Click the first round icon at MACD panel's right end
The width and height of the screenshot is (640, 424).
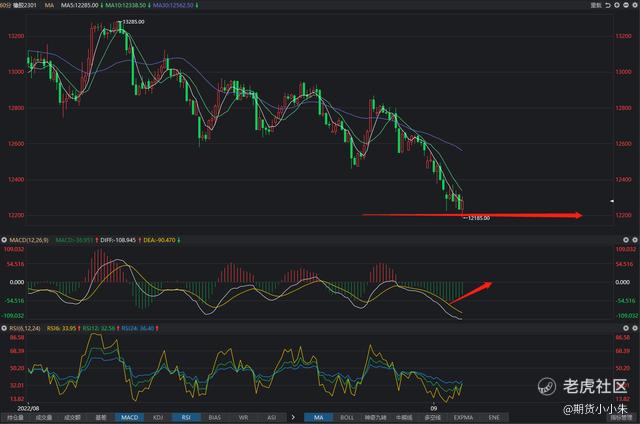pyautogui.click(x=626, y=240)
